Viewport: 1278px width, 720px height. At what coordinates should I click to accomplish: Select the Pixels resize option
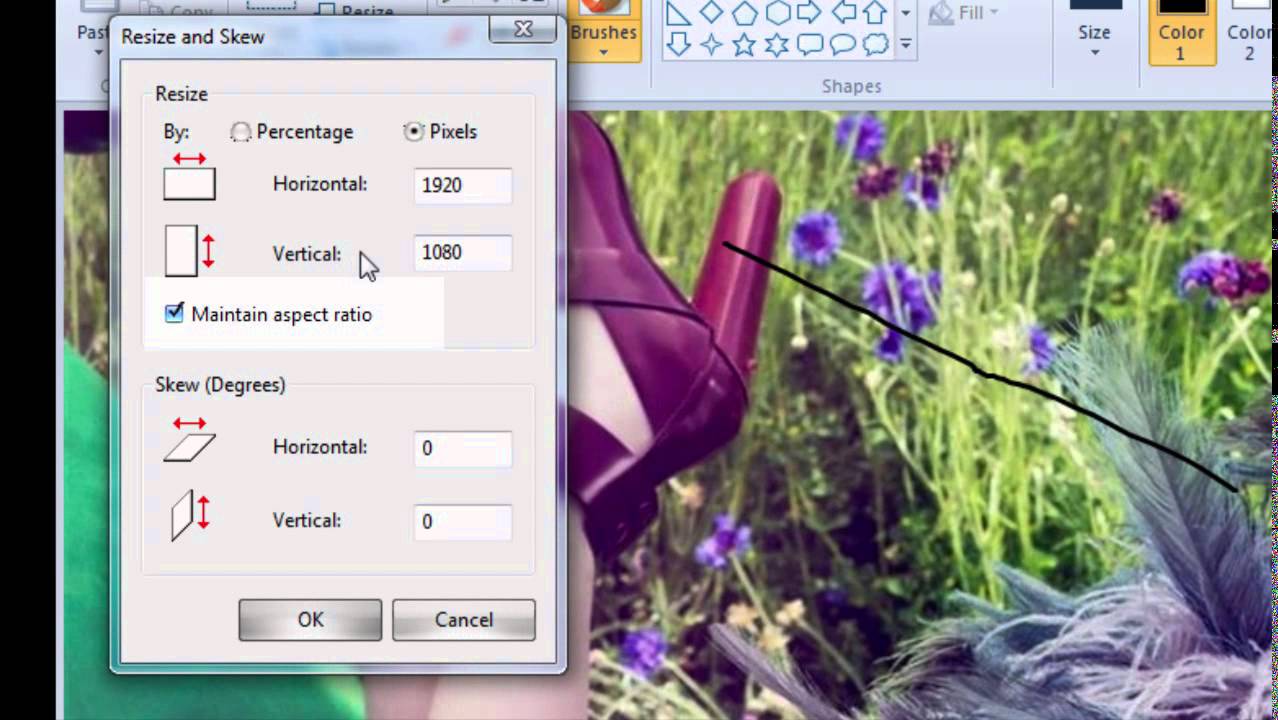(413, 131)
